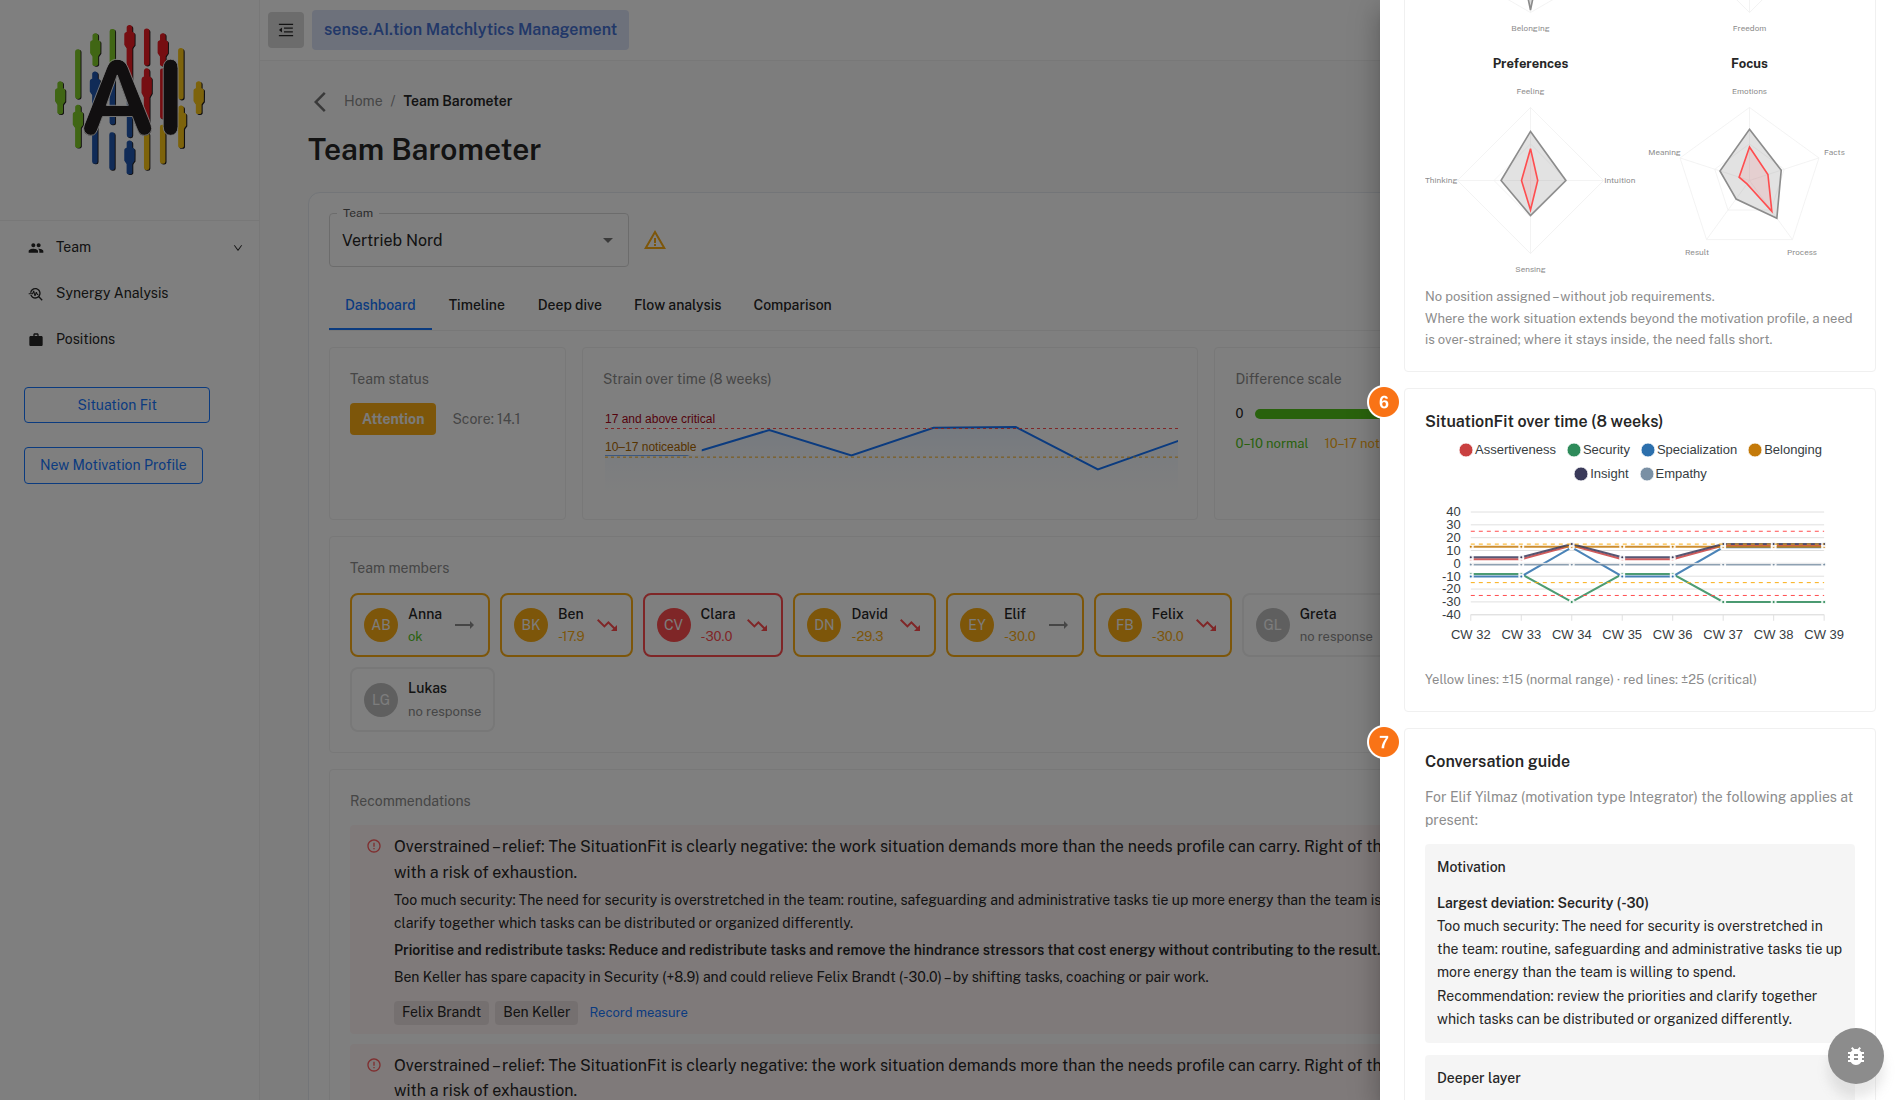Toggle the sidebar menu icon
This screenshot has height=1100, width=1900.
(x=286, y=30)
